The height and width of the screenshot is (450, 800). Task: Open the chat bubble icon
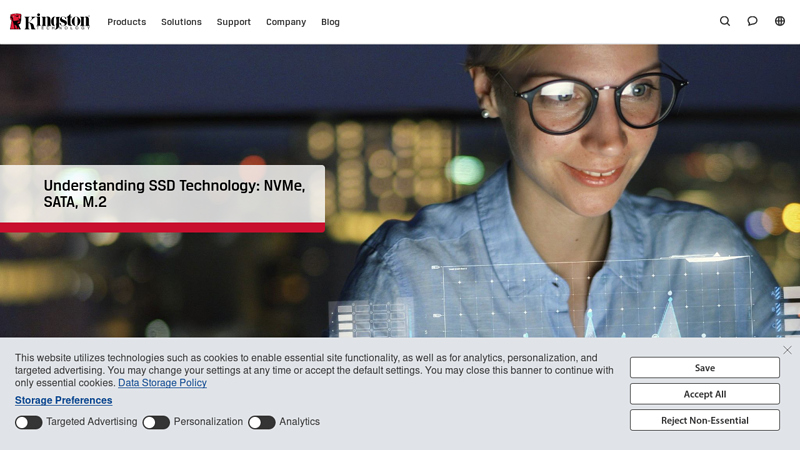point(752,21)
